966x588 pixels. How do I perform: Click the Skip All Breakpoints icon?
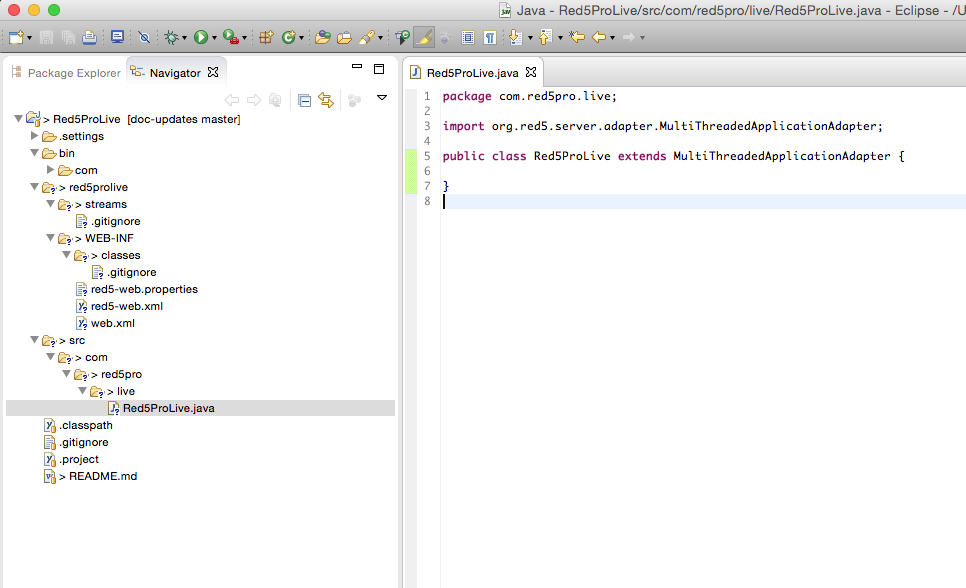[x=144, y=38]
